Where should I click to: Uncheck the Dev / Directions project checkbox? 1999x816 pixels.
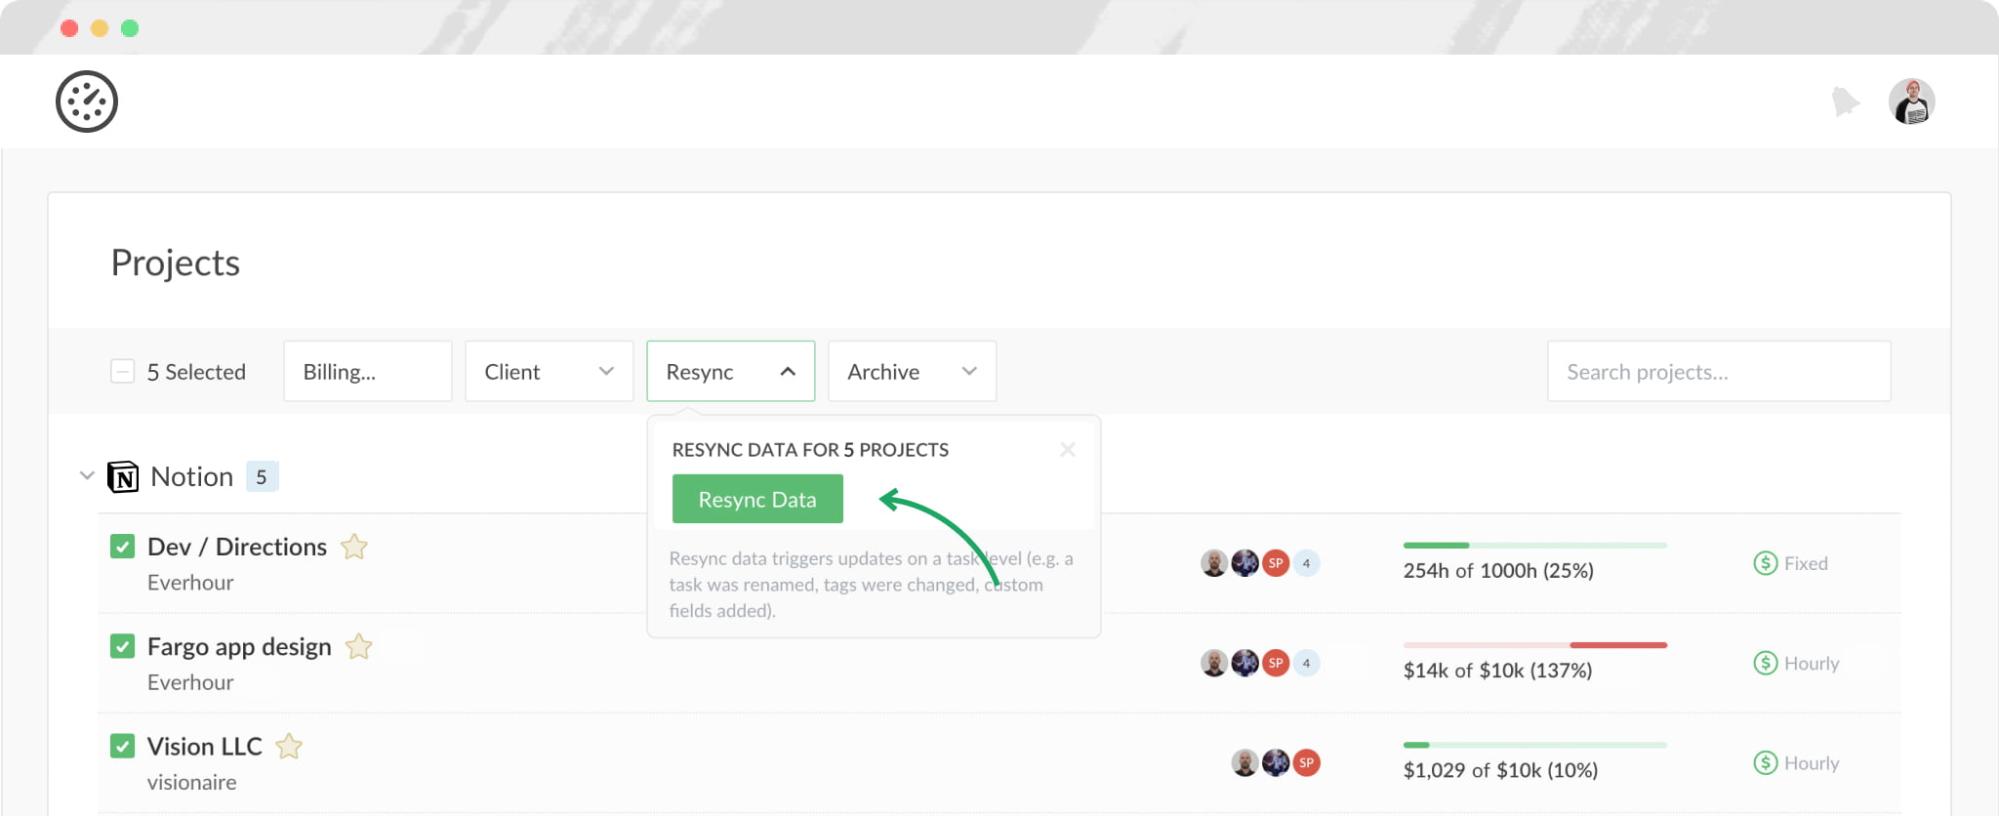[x=121, y=546]
